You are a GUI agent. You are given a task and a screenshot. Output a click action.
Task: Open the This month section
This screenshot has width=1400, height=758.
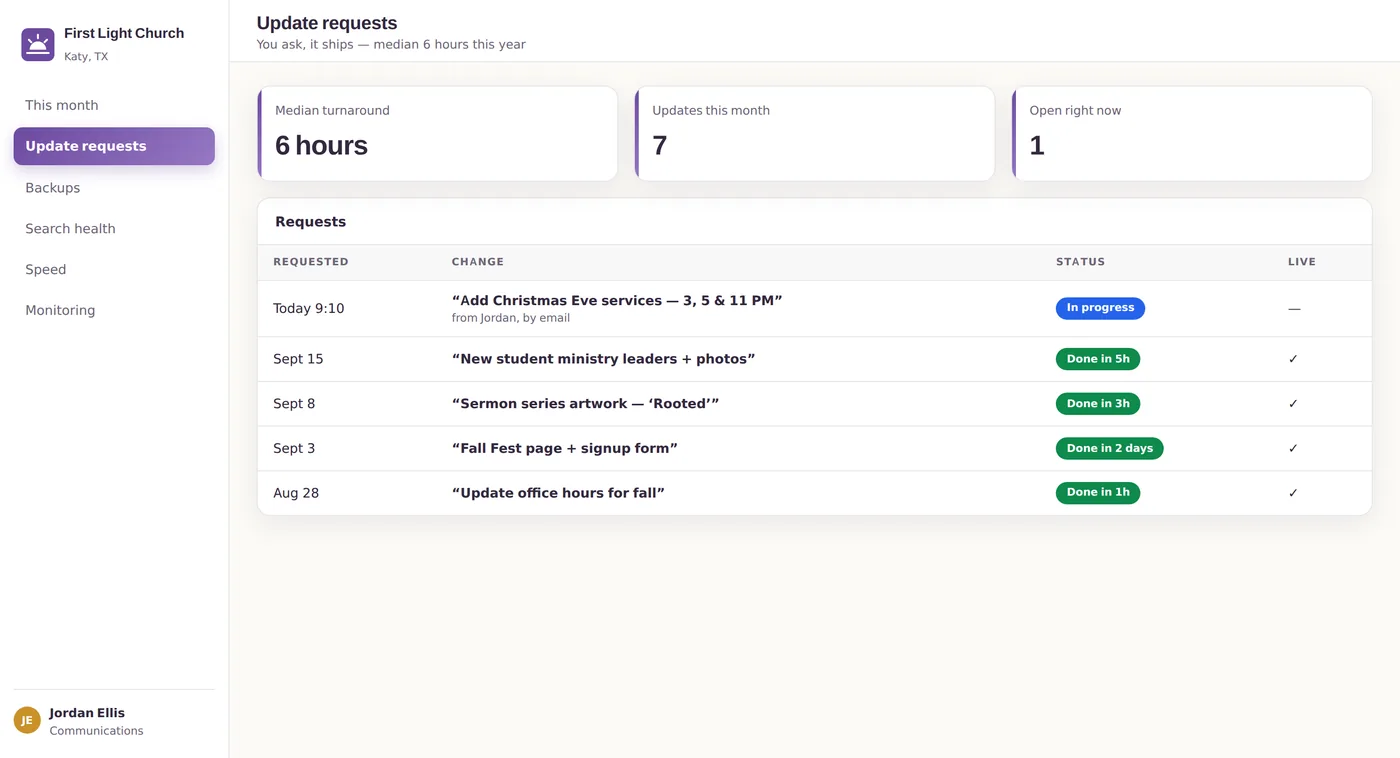pos(114,105)
